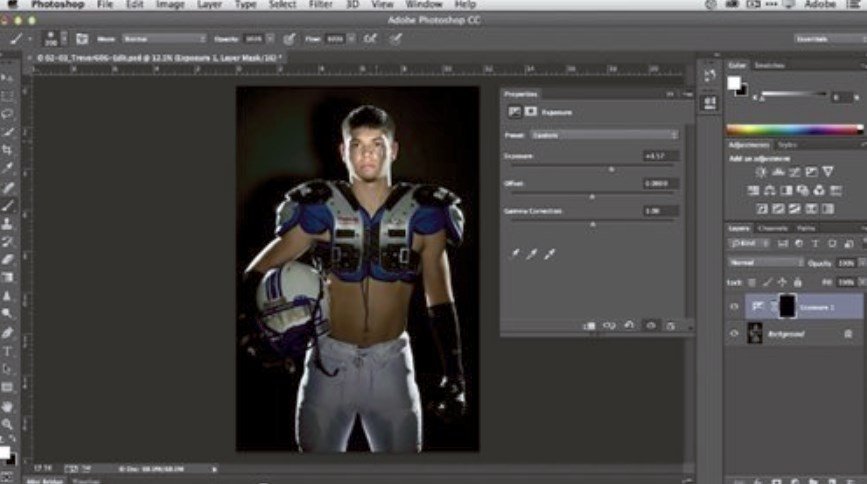Open the brush preset picker dropdown
This screenshot has height=484, width=867.
pyautogui.click(x=64, y=39)
